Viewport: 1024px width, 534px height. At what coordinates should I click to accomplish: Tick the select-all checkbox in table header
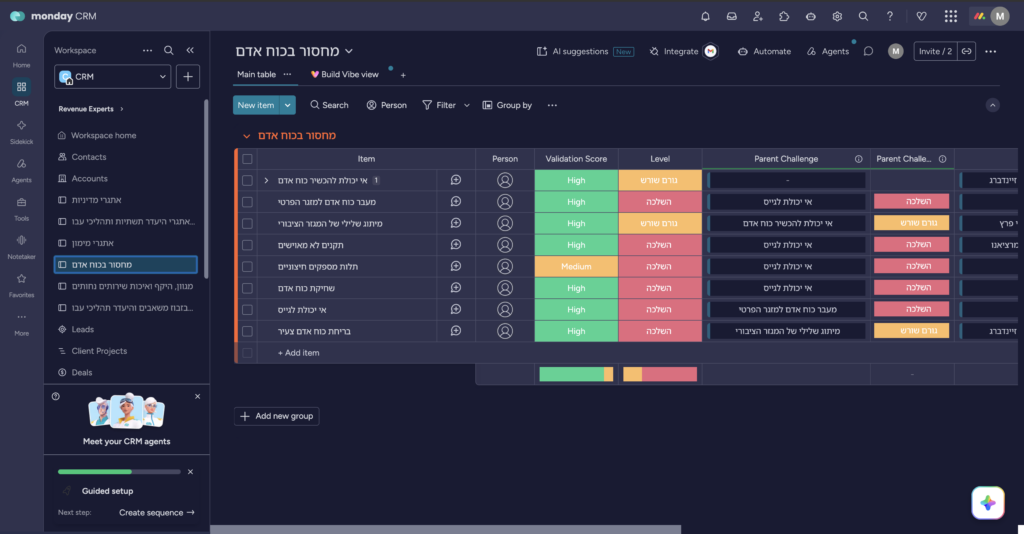click(x=248, y=159)
